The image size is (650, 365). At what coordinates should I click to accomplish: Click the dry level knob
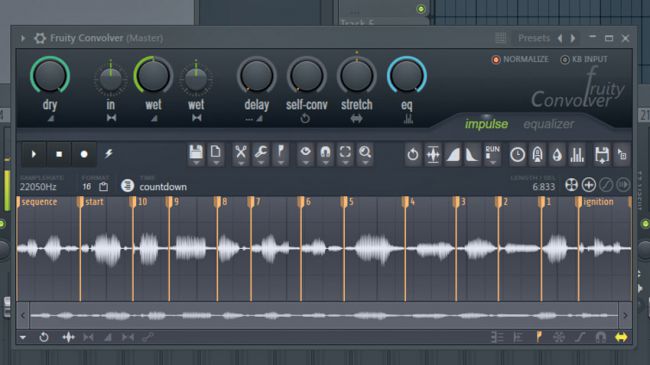pos(50,76)
